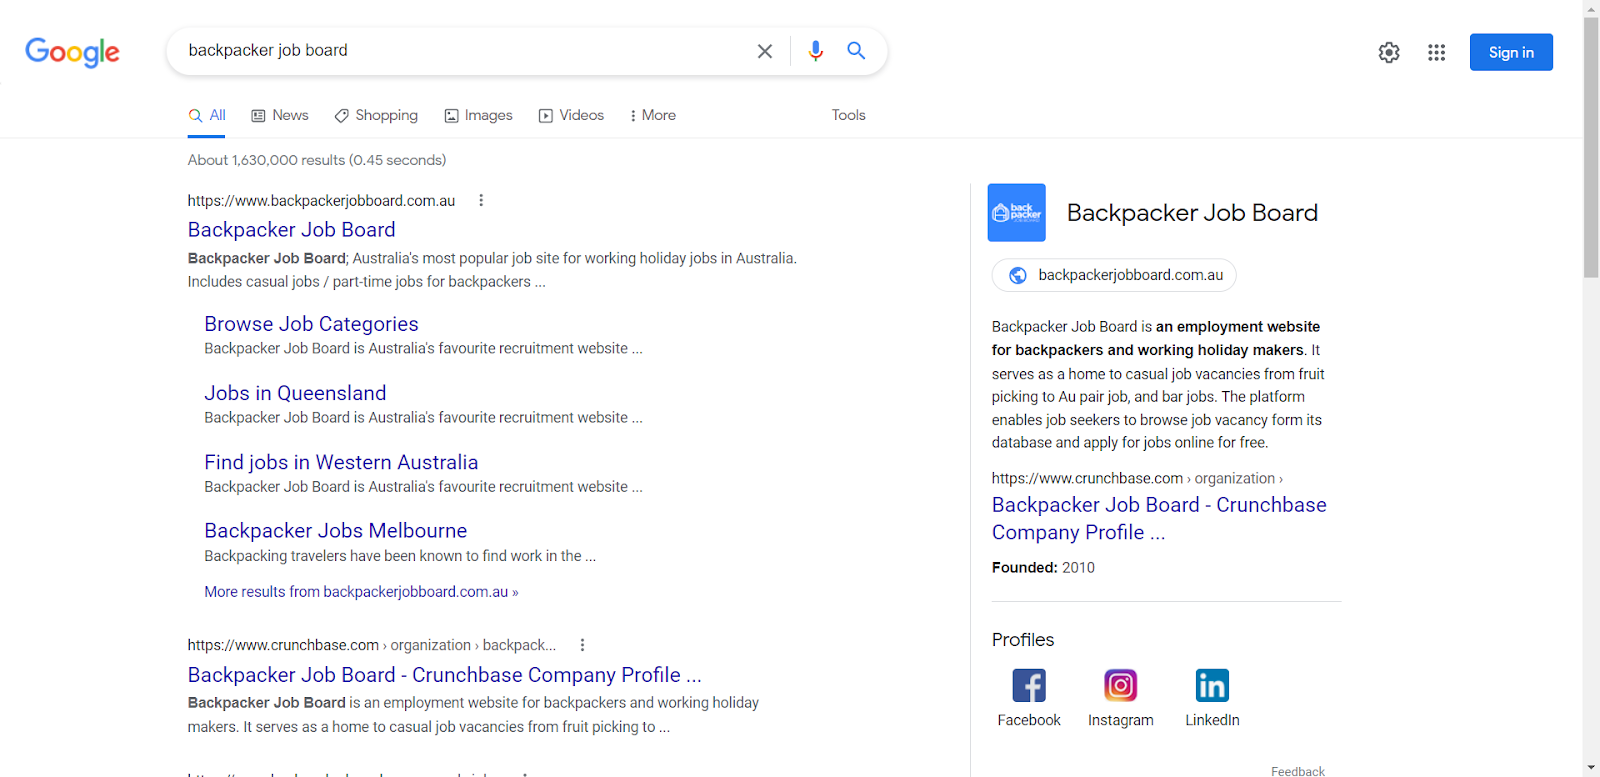Open the Google apps grid

1437,52
